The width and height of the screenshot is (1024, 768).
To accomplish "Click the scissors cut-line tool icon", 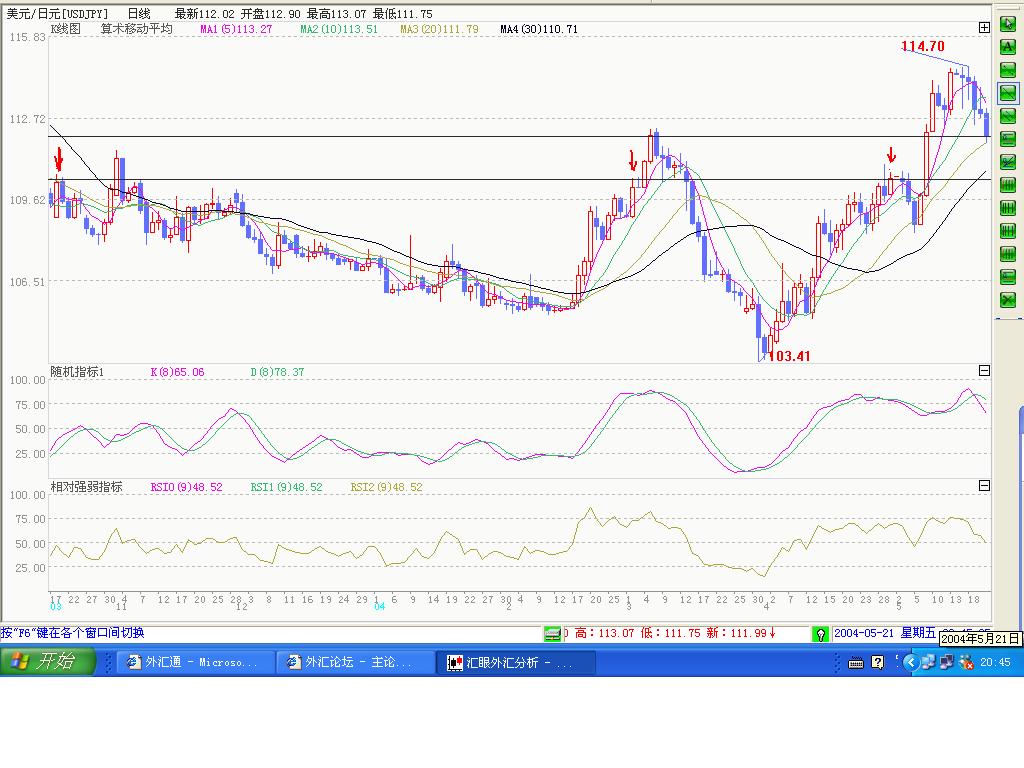I will (1008, 161).
